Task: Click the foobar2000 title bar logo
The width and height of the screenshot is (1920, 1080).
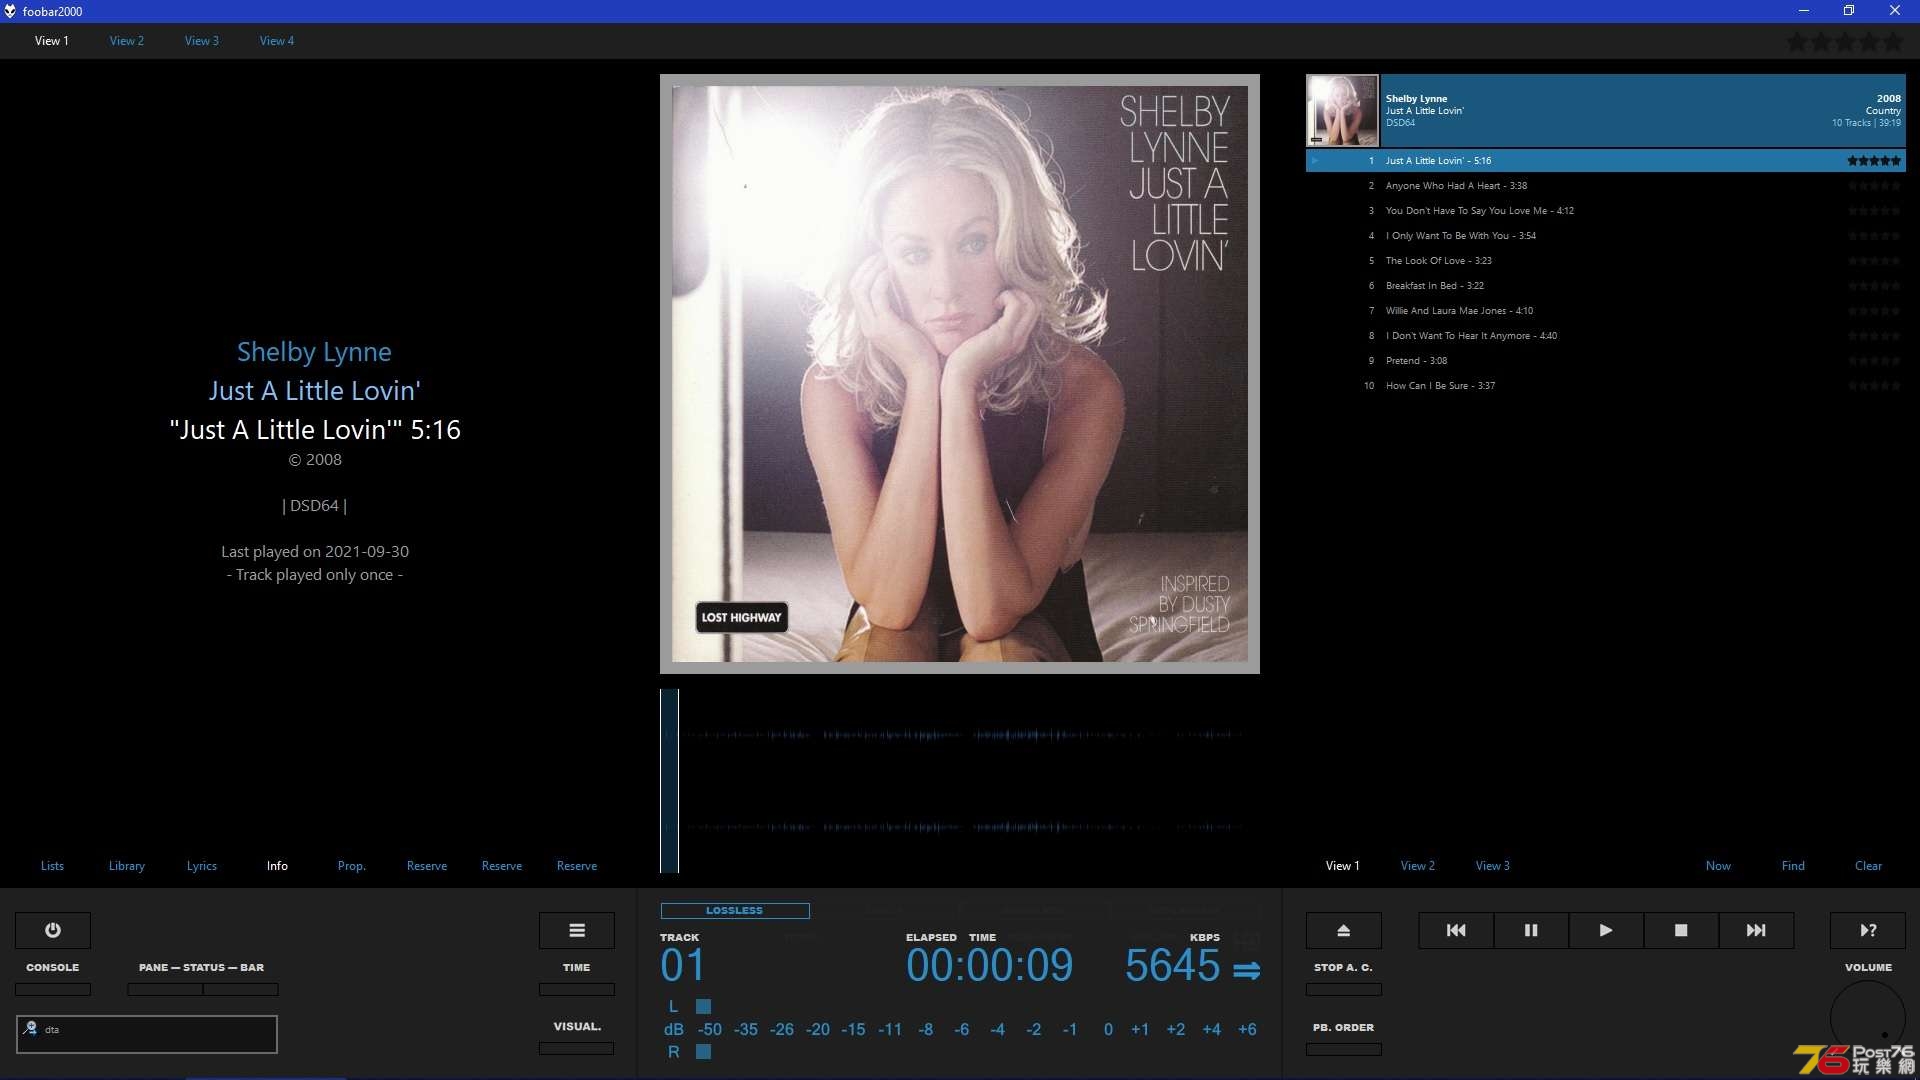Action: point(10,11)
